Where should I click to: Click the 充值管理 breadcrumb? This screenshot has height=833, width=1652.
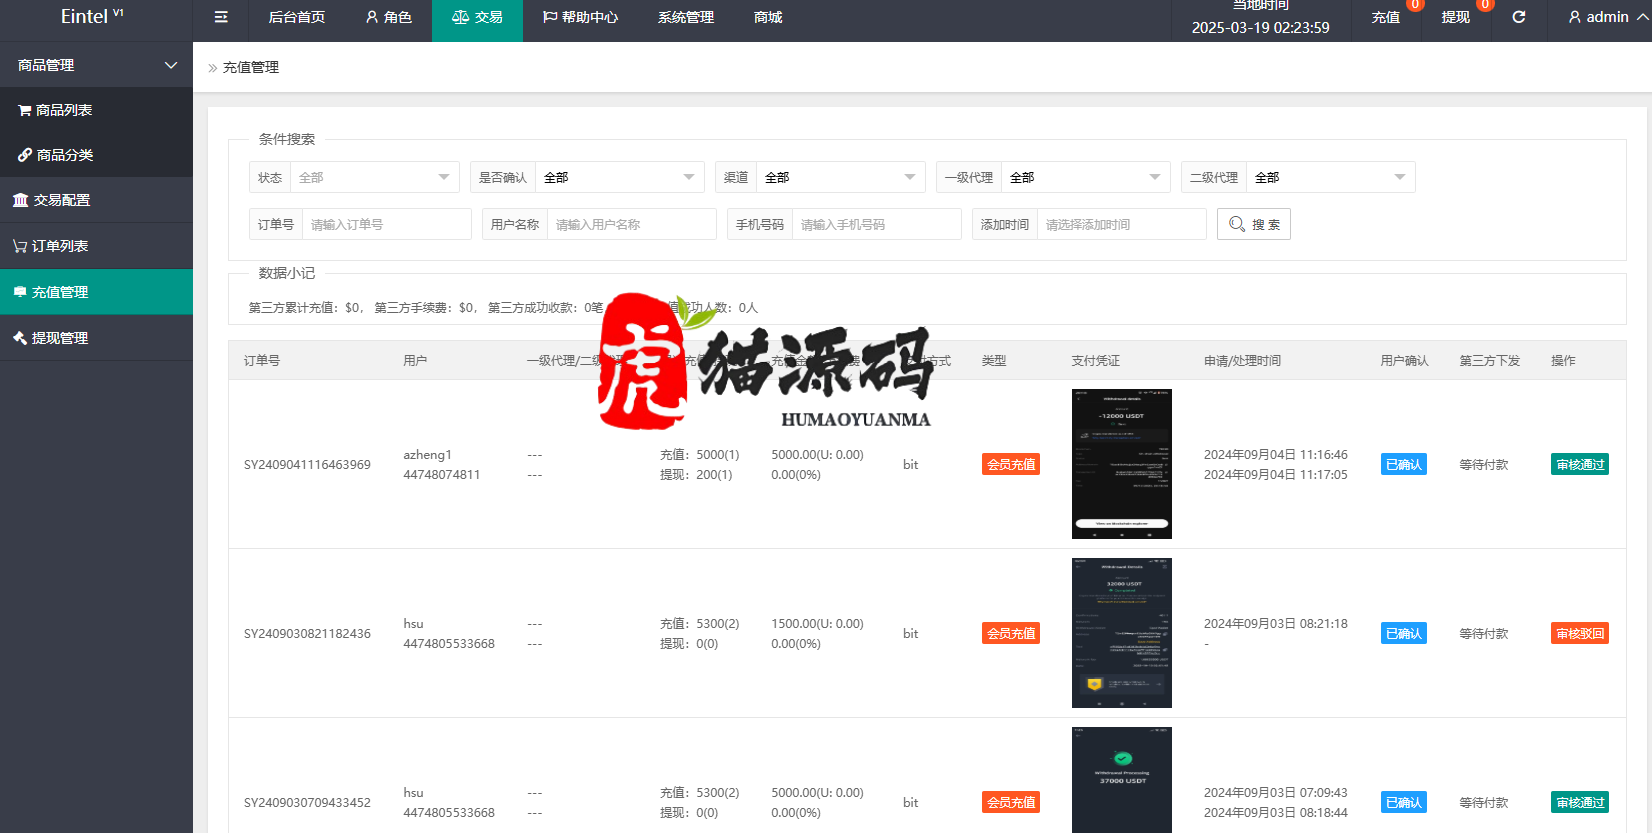(250, 67)
